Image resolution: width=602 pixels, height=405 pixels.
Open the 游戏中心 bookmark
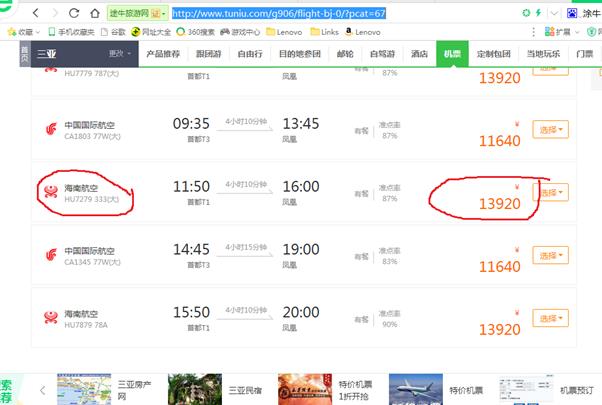tap(240, 32)
